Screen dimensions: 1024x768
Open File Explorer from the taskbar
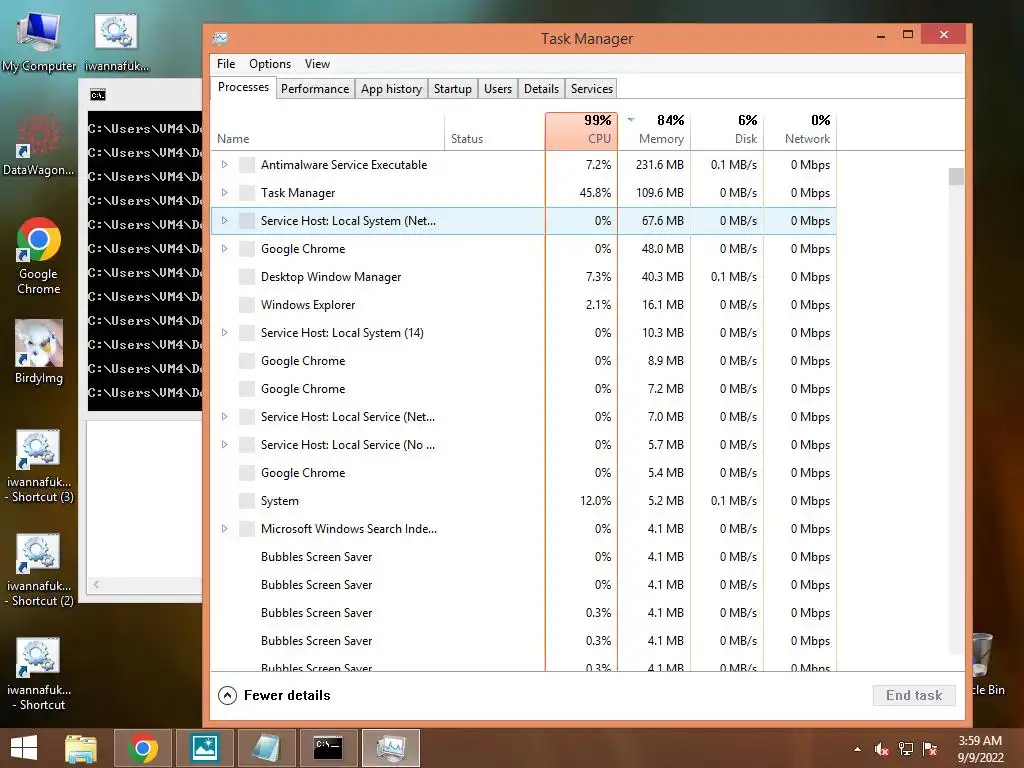(81, 748)
